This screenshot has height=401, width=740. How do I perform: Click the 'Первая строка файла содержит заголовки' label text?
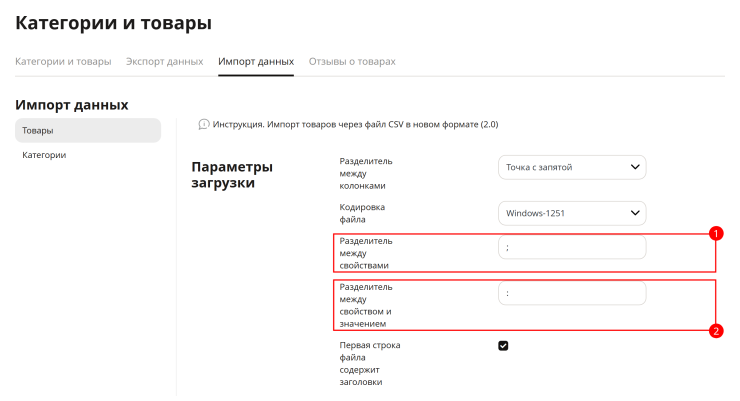pyautogui.click(x=370, y=364)
